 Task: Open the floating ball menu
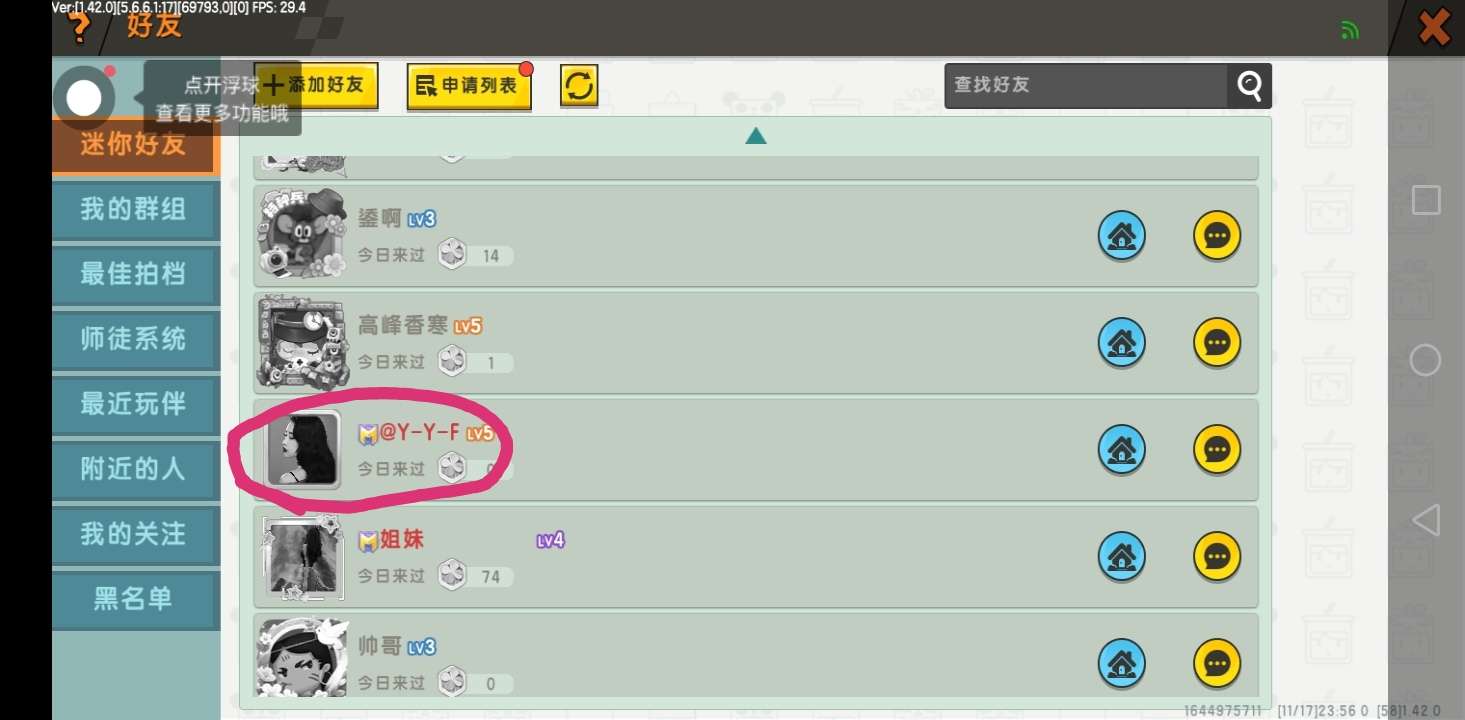pyautogui.click(x=84, y=97)
